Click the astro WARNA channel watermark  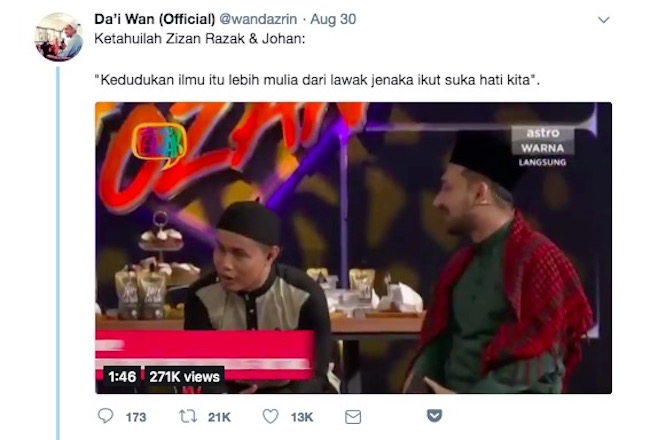point(543,146)
